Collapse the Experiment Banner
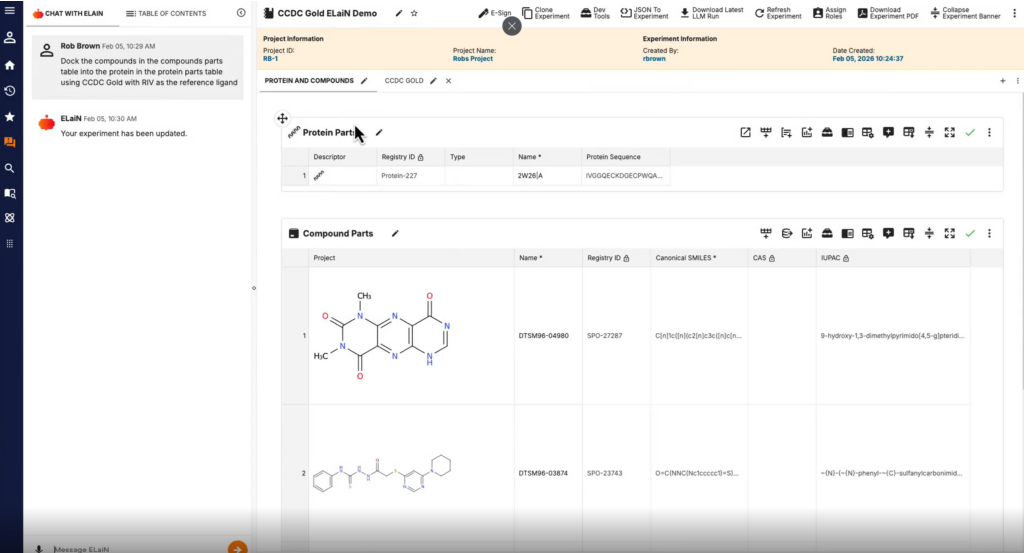The image size is (1030, 553). 964,14
